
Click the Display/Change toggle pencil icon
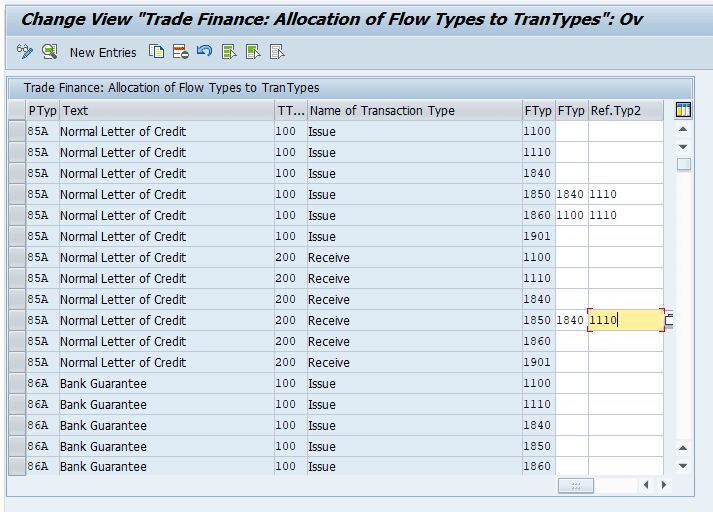tap(26, 52)
